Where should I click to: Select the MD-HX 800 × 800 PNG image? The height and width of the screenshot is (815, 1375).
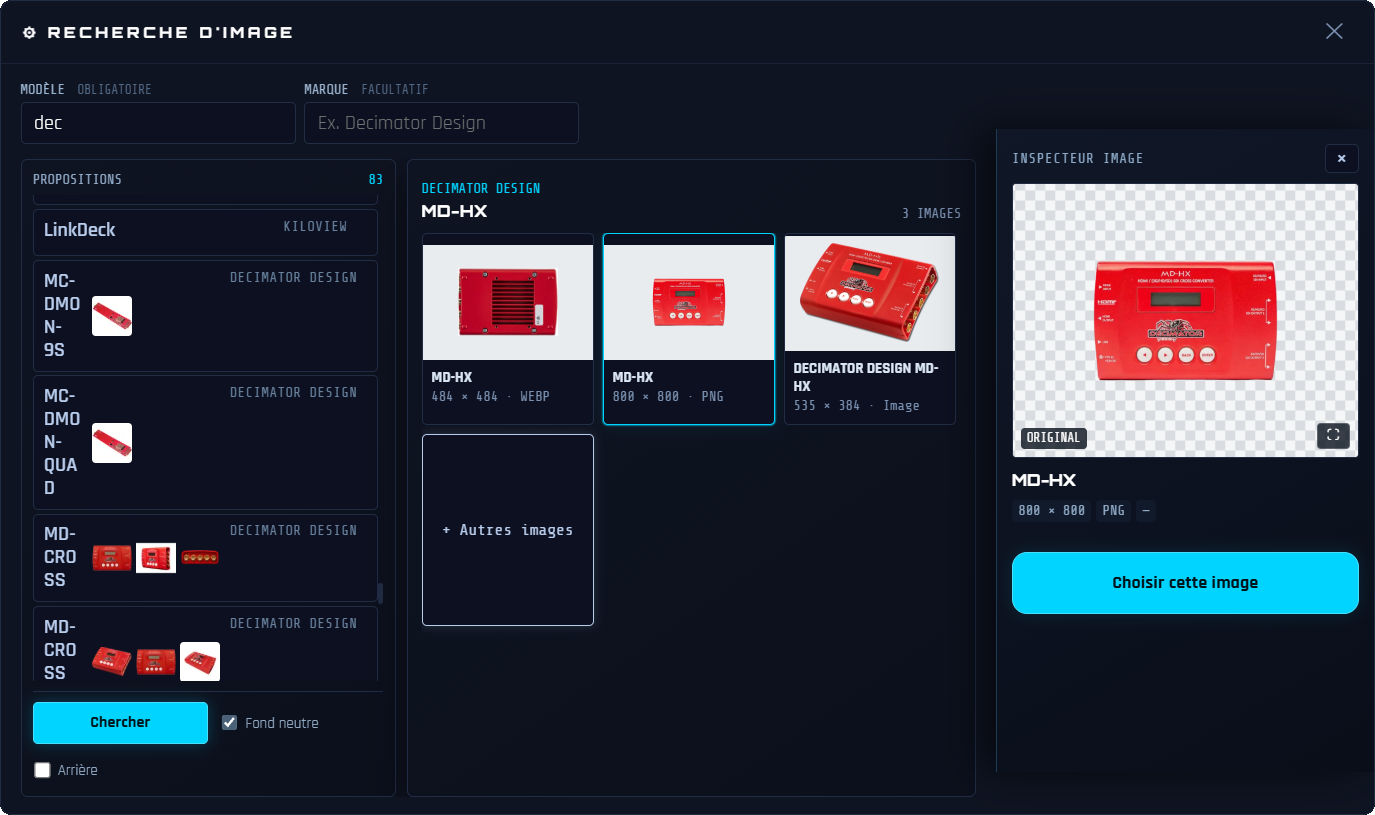(x=689, y=329)
